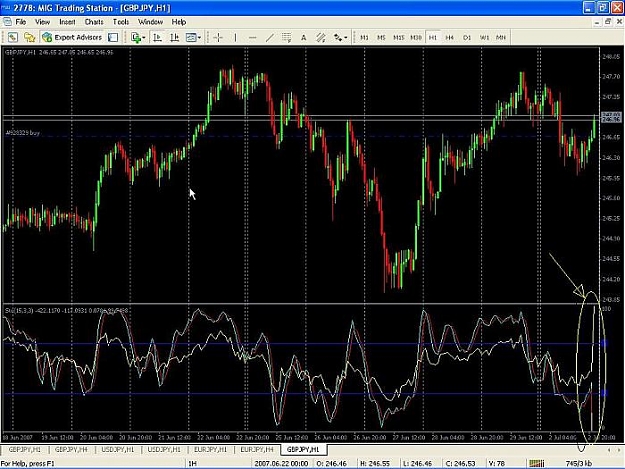The image size is (625, 469).
Task: Click the Arrows objects icon
Action: pos(338,37)
